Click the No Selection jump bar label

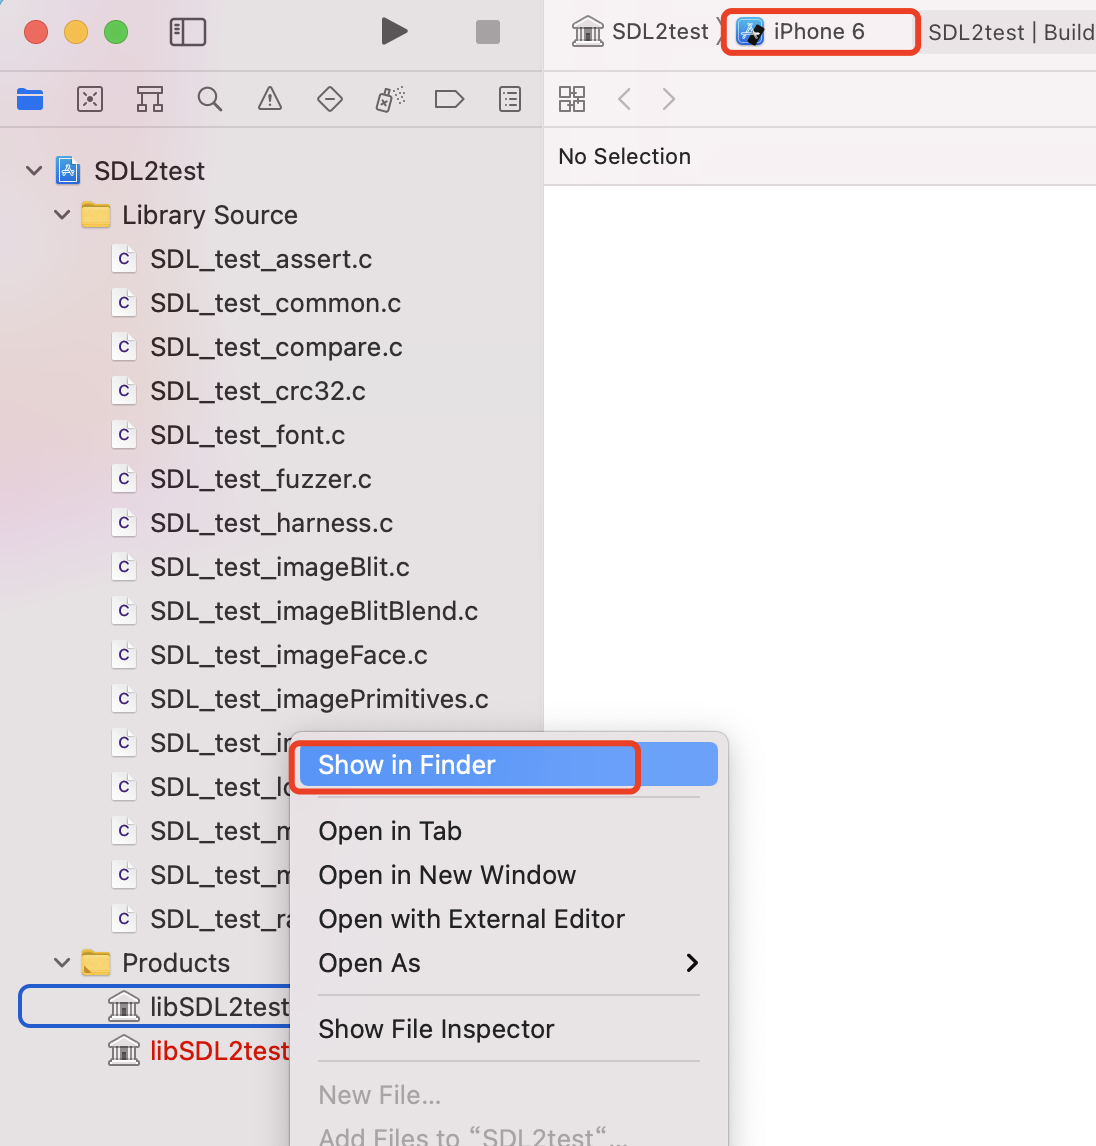point(624,156)
